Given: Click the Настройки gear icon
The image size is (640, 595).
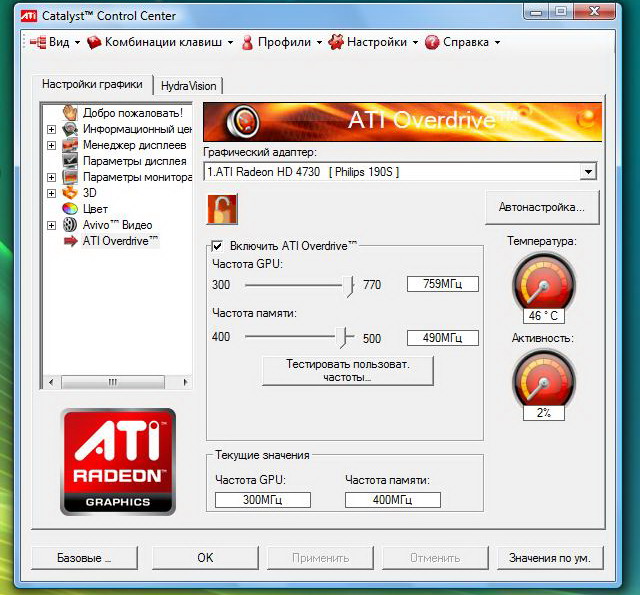Looking at the screenshot, I should pyautogui.click(x=336, y=42).
